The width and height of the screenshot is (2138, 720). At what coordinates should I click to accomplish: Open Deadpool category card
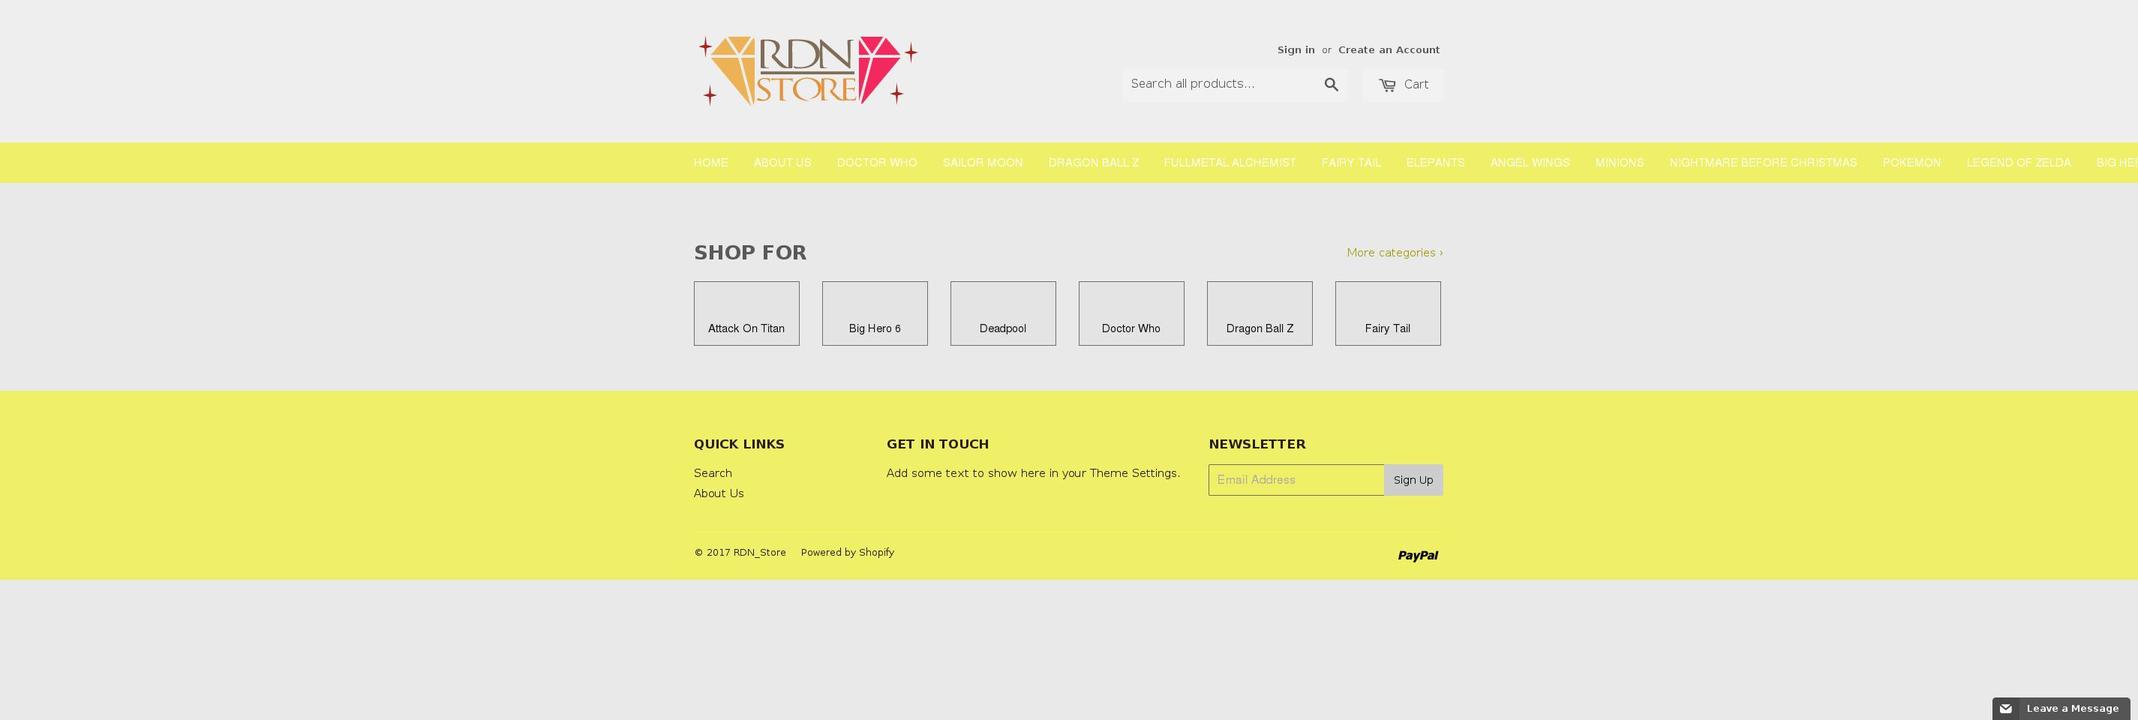click(1003, 314)
